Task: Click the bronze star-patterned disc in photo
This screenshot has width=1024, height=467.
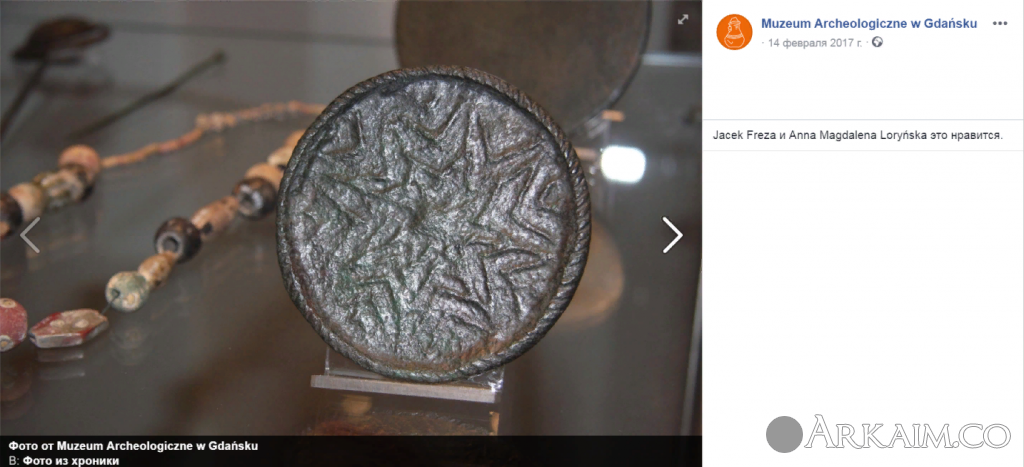Action: pyautogui.click(x=433, y=224)
